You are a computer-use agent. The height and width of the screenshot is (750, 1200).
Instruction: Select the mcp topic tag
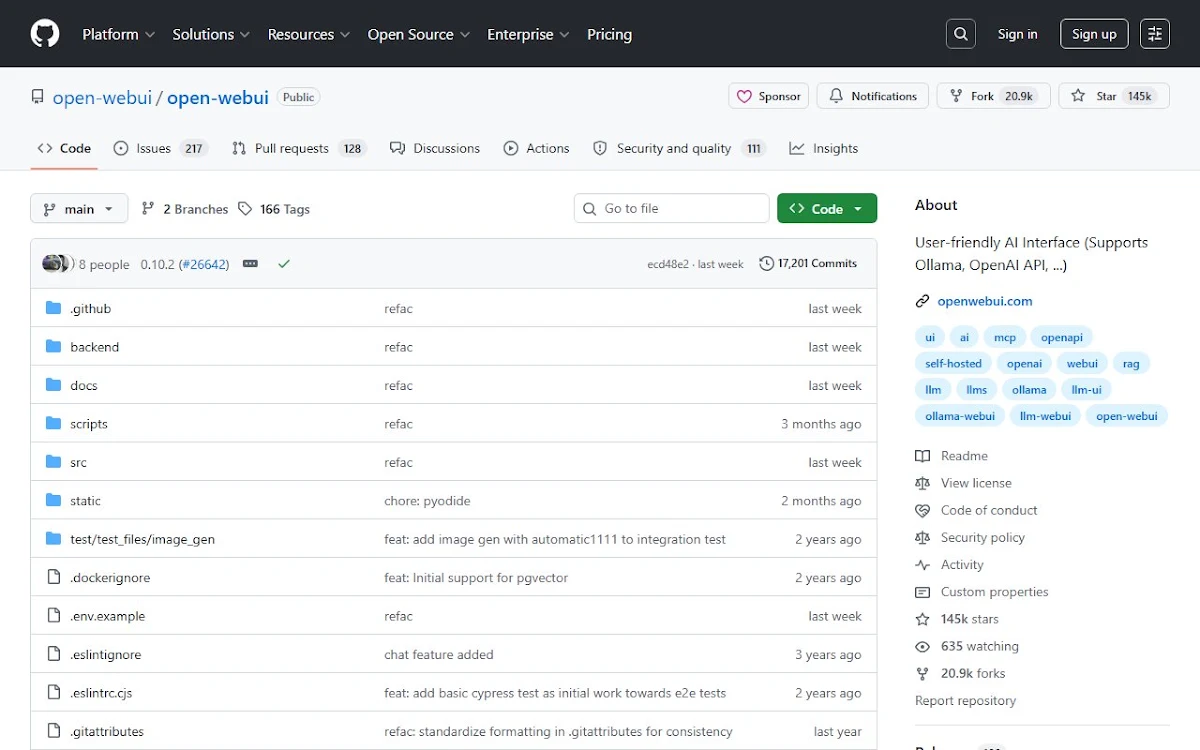[x=1004, y=338]
